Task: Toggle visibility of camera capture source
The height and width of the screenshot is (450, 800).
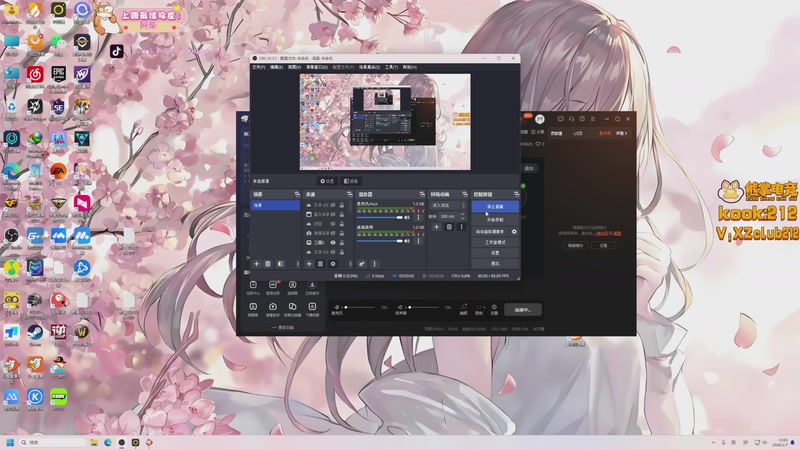Action: (333, 233)
